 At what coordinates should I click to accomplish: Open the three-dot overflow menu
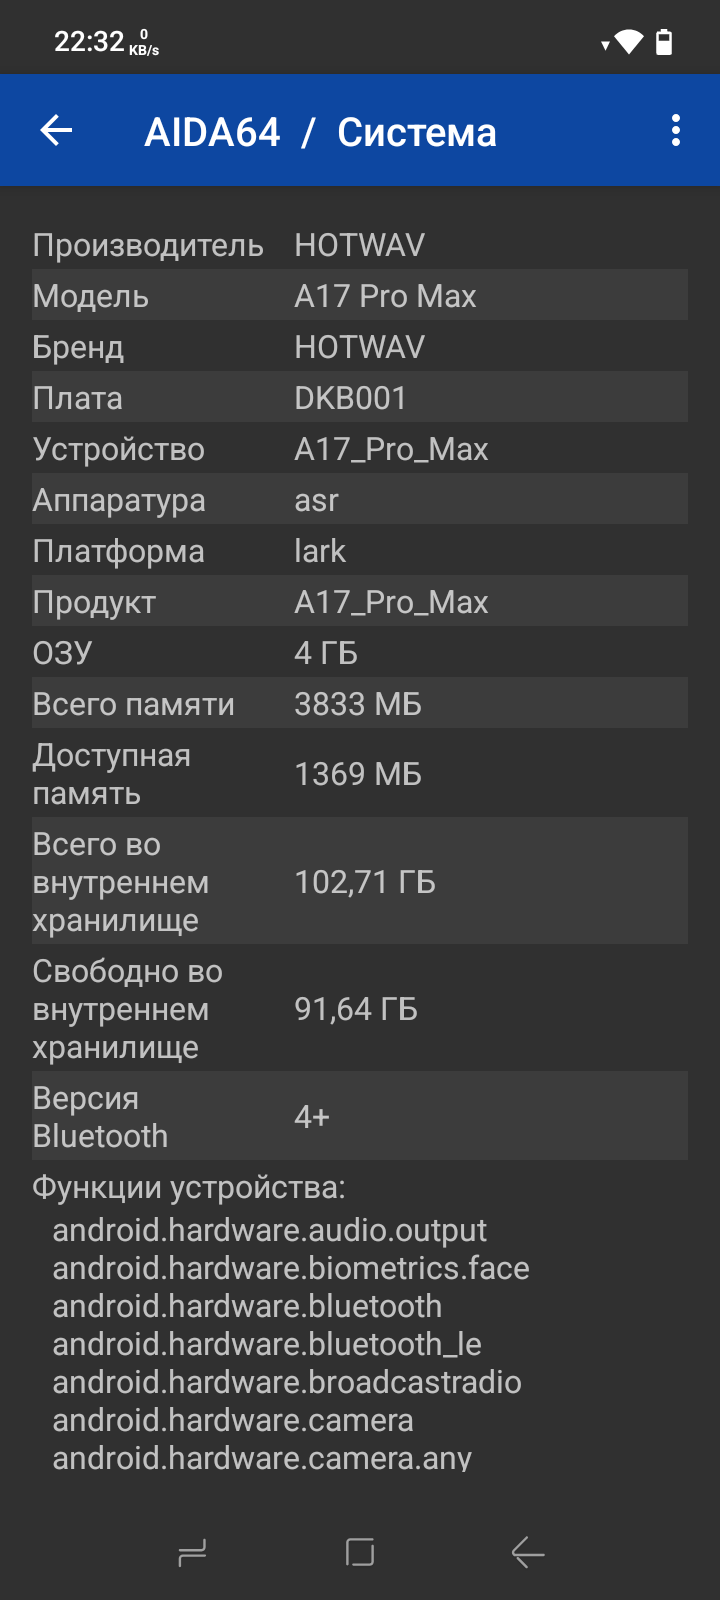point(676,130)
